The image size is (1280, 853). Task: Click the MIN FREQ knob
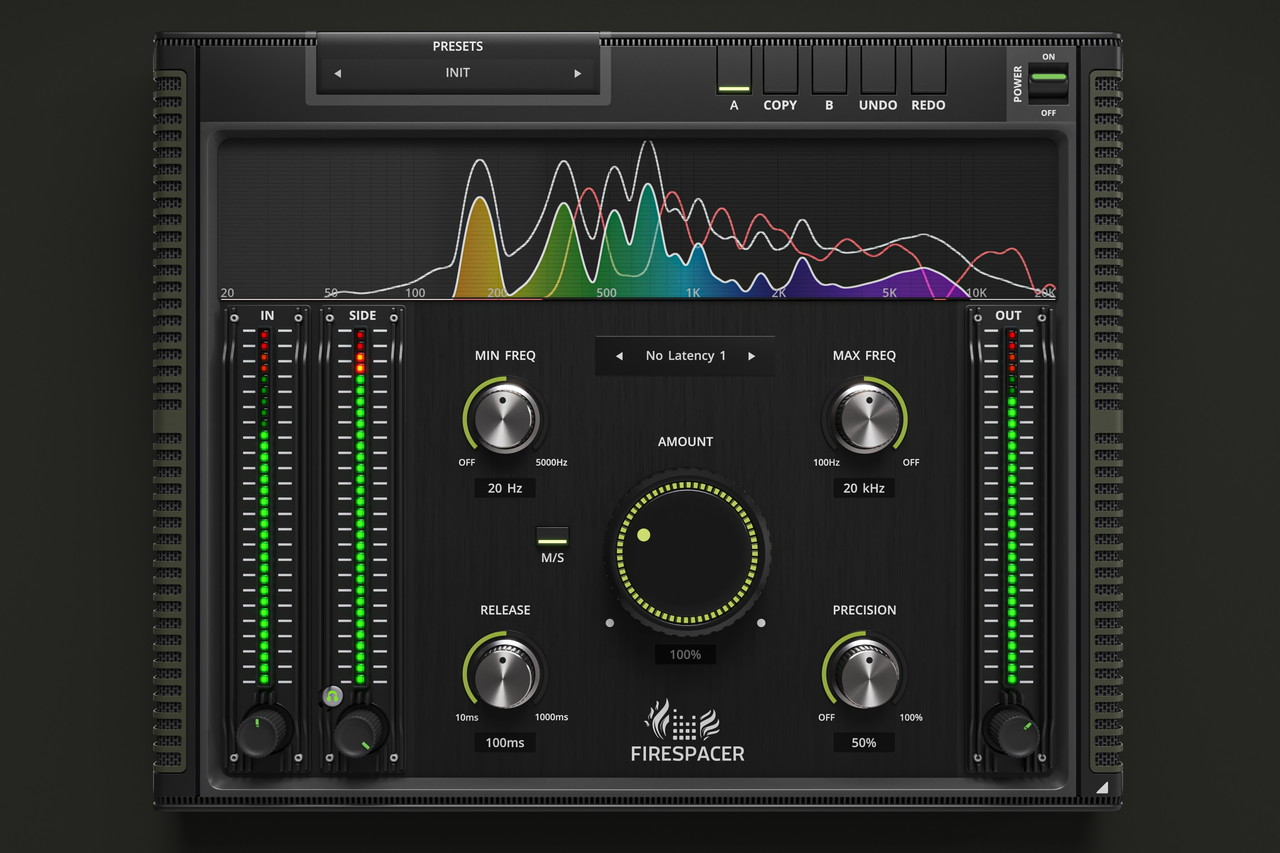tap(505, 418)
